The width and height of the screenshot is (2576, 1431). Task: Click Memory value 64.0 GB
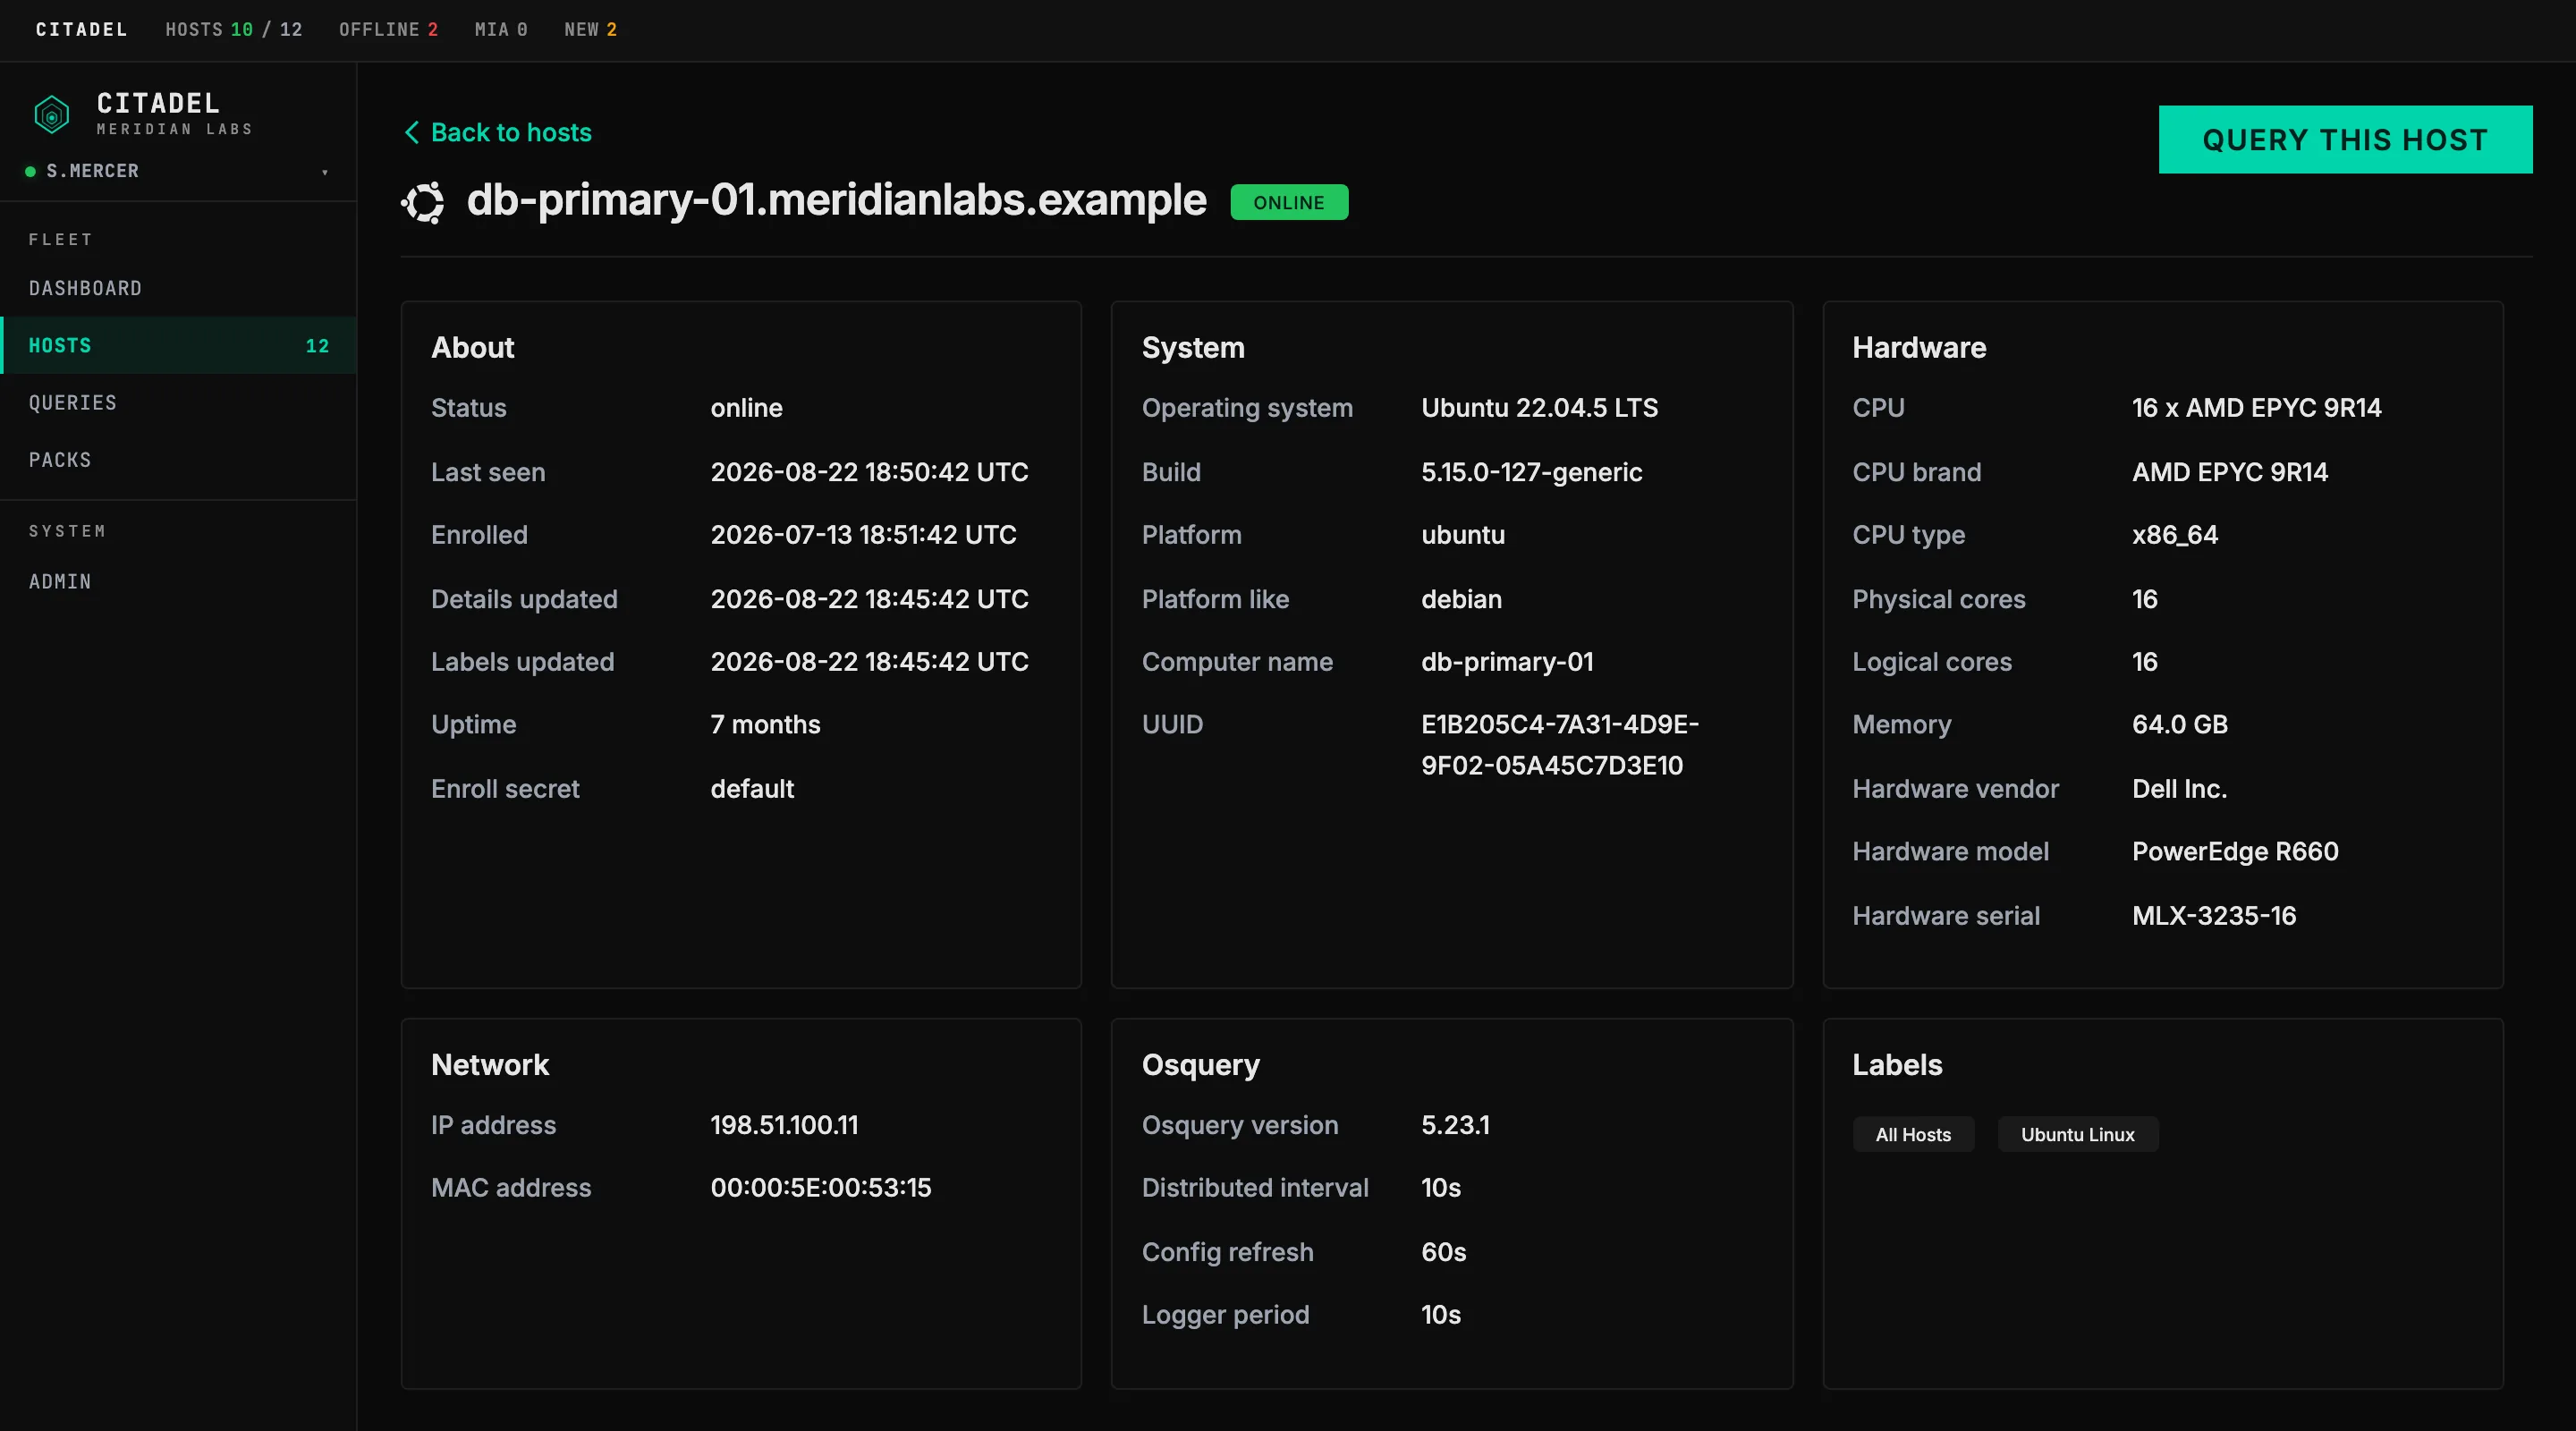[x=2179, y=725]
